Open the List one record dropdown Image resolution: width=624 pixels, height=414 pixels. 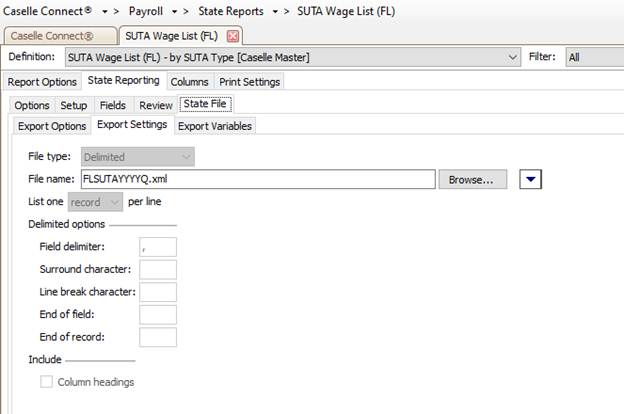pos(101,202)
